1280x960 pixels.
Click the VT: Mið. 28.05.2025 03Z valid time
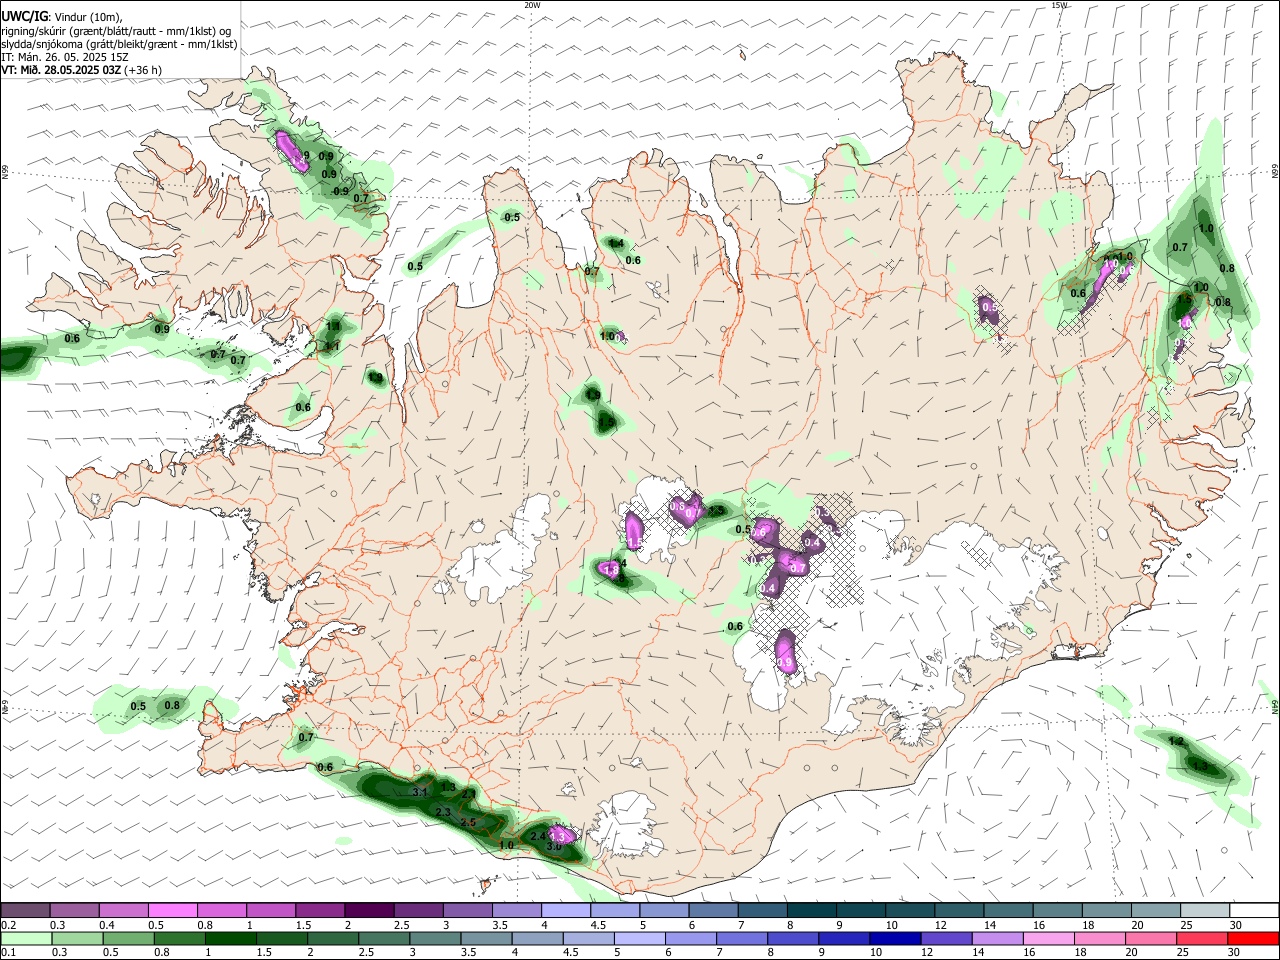(61, 70)
